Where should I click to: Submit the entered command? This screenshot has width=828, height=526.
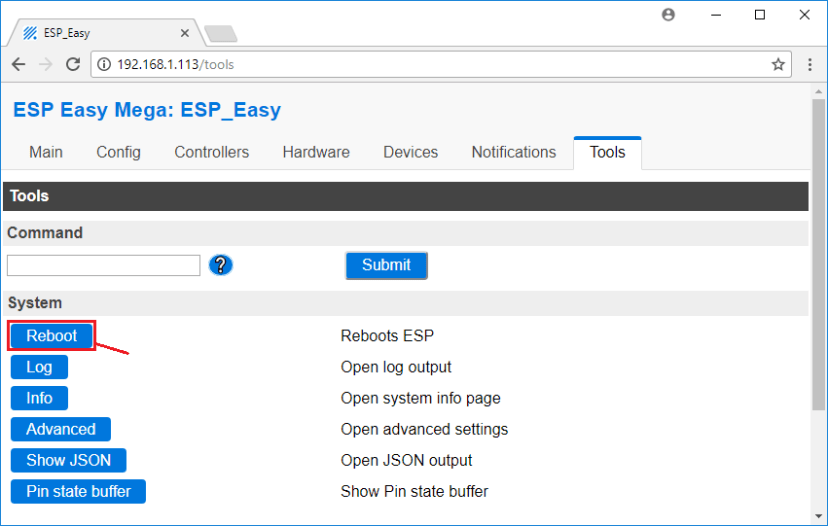point(386,265)
